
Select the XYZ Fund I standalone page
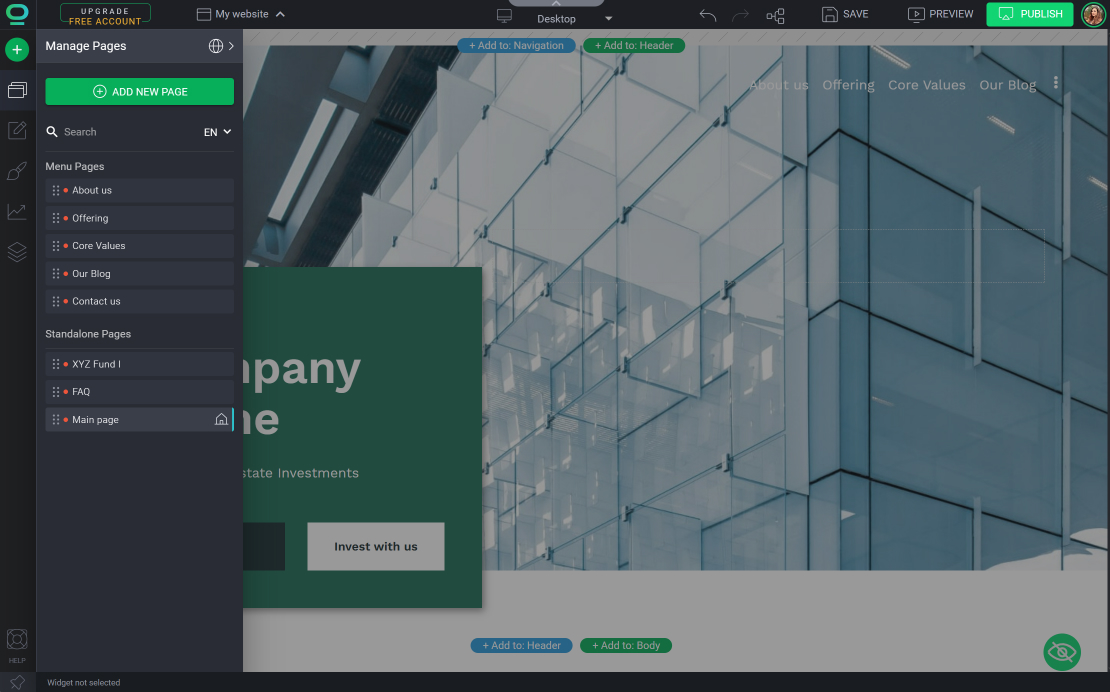139,364
